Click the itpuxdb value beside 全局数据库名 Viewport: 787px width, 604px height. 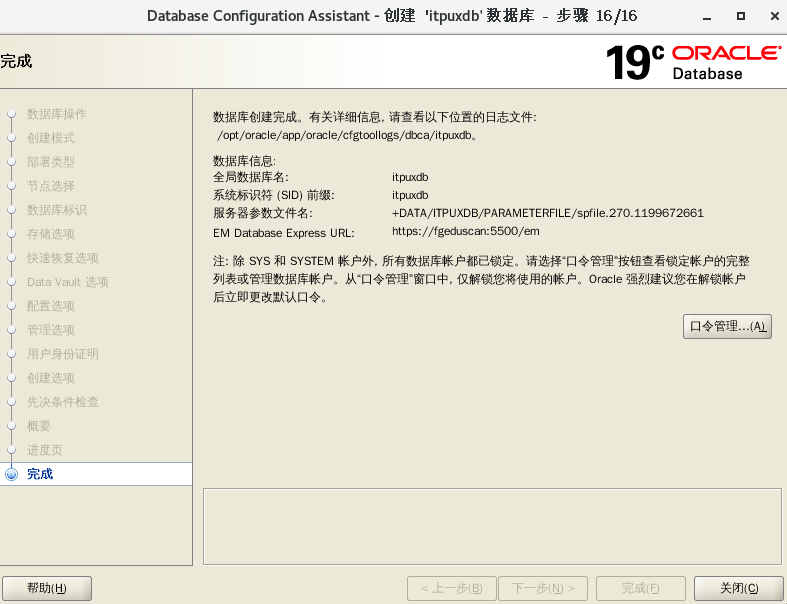(410, 177)
